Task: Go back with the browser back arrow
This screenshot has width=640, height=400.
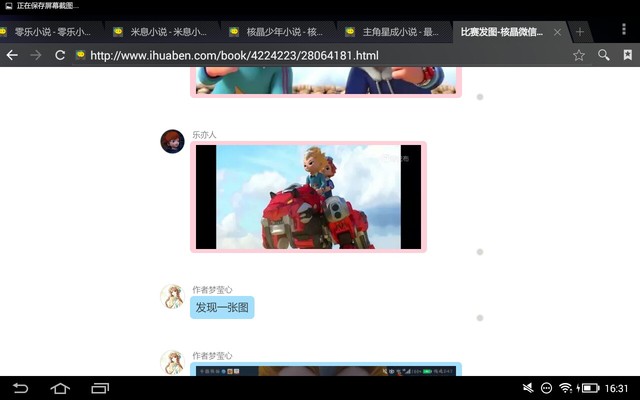Action: tap(12, 55)
